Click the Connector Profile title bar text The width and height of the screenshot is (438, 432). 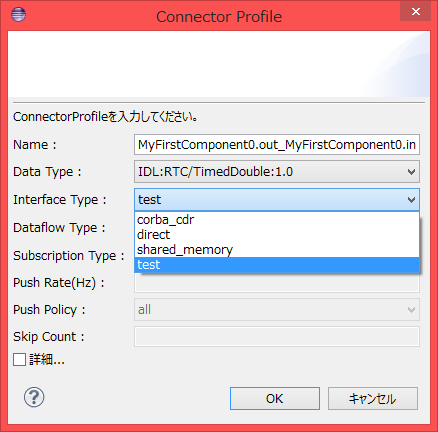coord(219,17)
